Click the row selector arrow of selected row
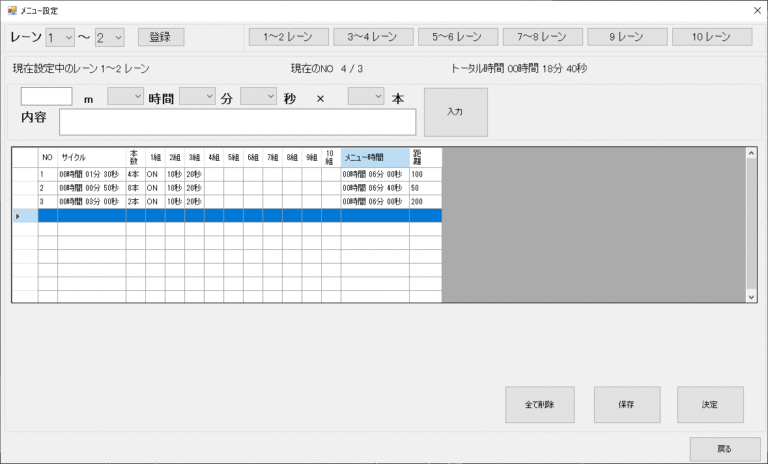 point(18,215)
